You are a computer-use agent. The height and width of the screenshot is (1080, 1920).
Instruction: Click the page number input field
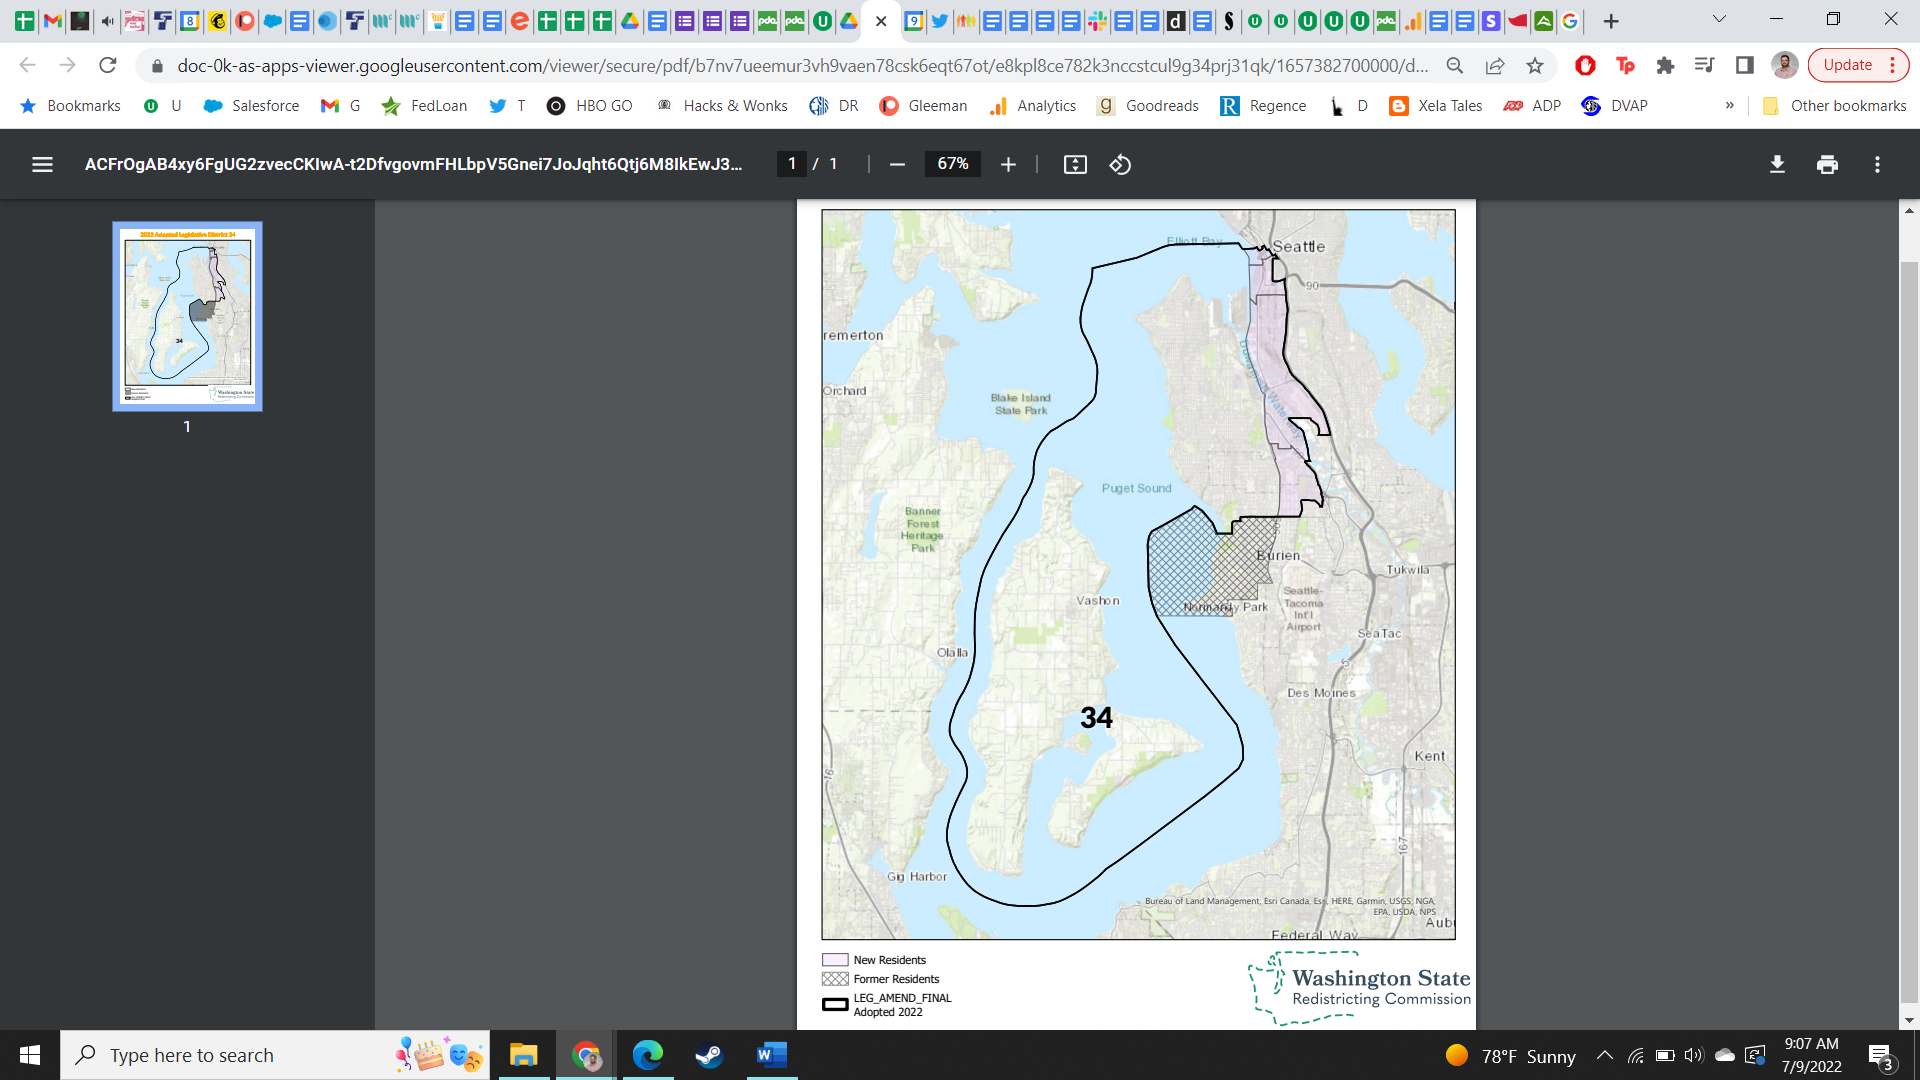click(792, 164)
